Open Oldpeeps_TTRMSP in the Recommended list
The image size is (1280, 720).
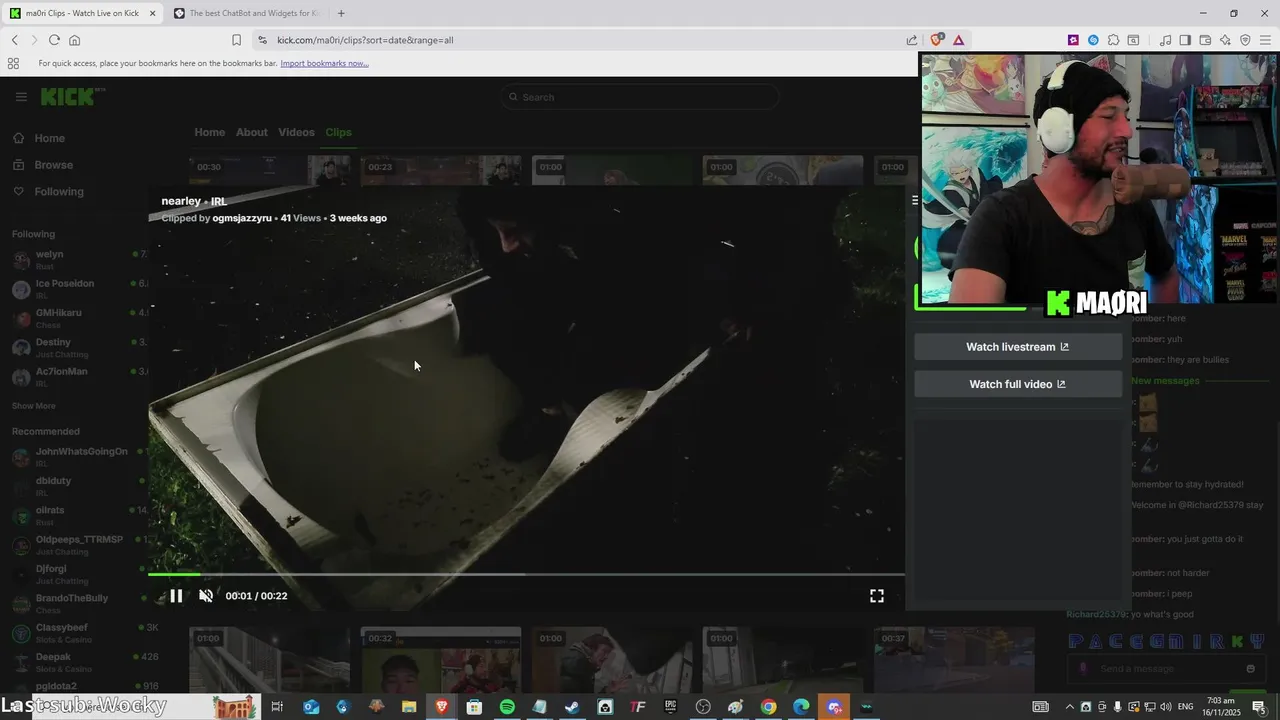click(x=80, y=545)
